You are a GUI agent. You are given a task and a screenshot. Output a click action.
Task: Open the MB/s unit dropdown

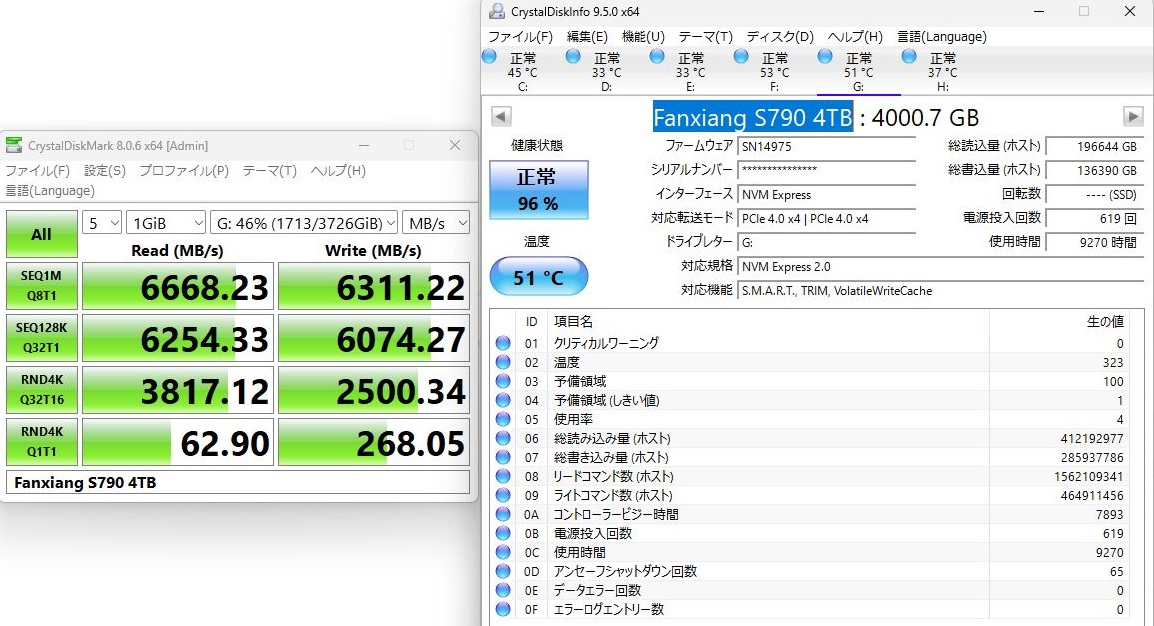point(436,223)
